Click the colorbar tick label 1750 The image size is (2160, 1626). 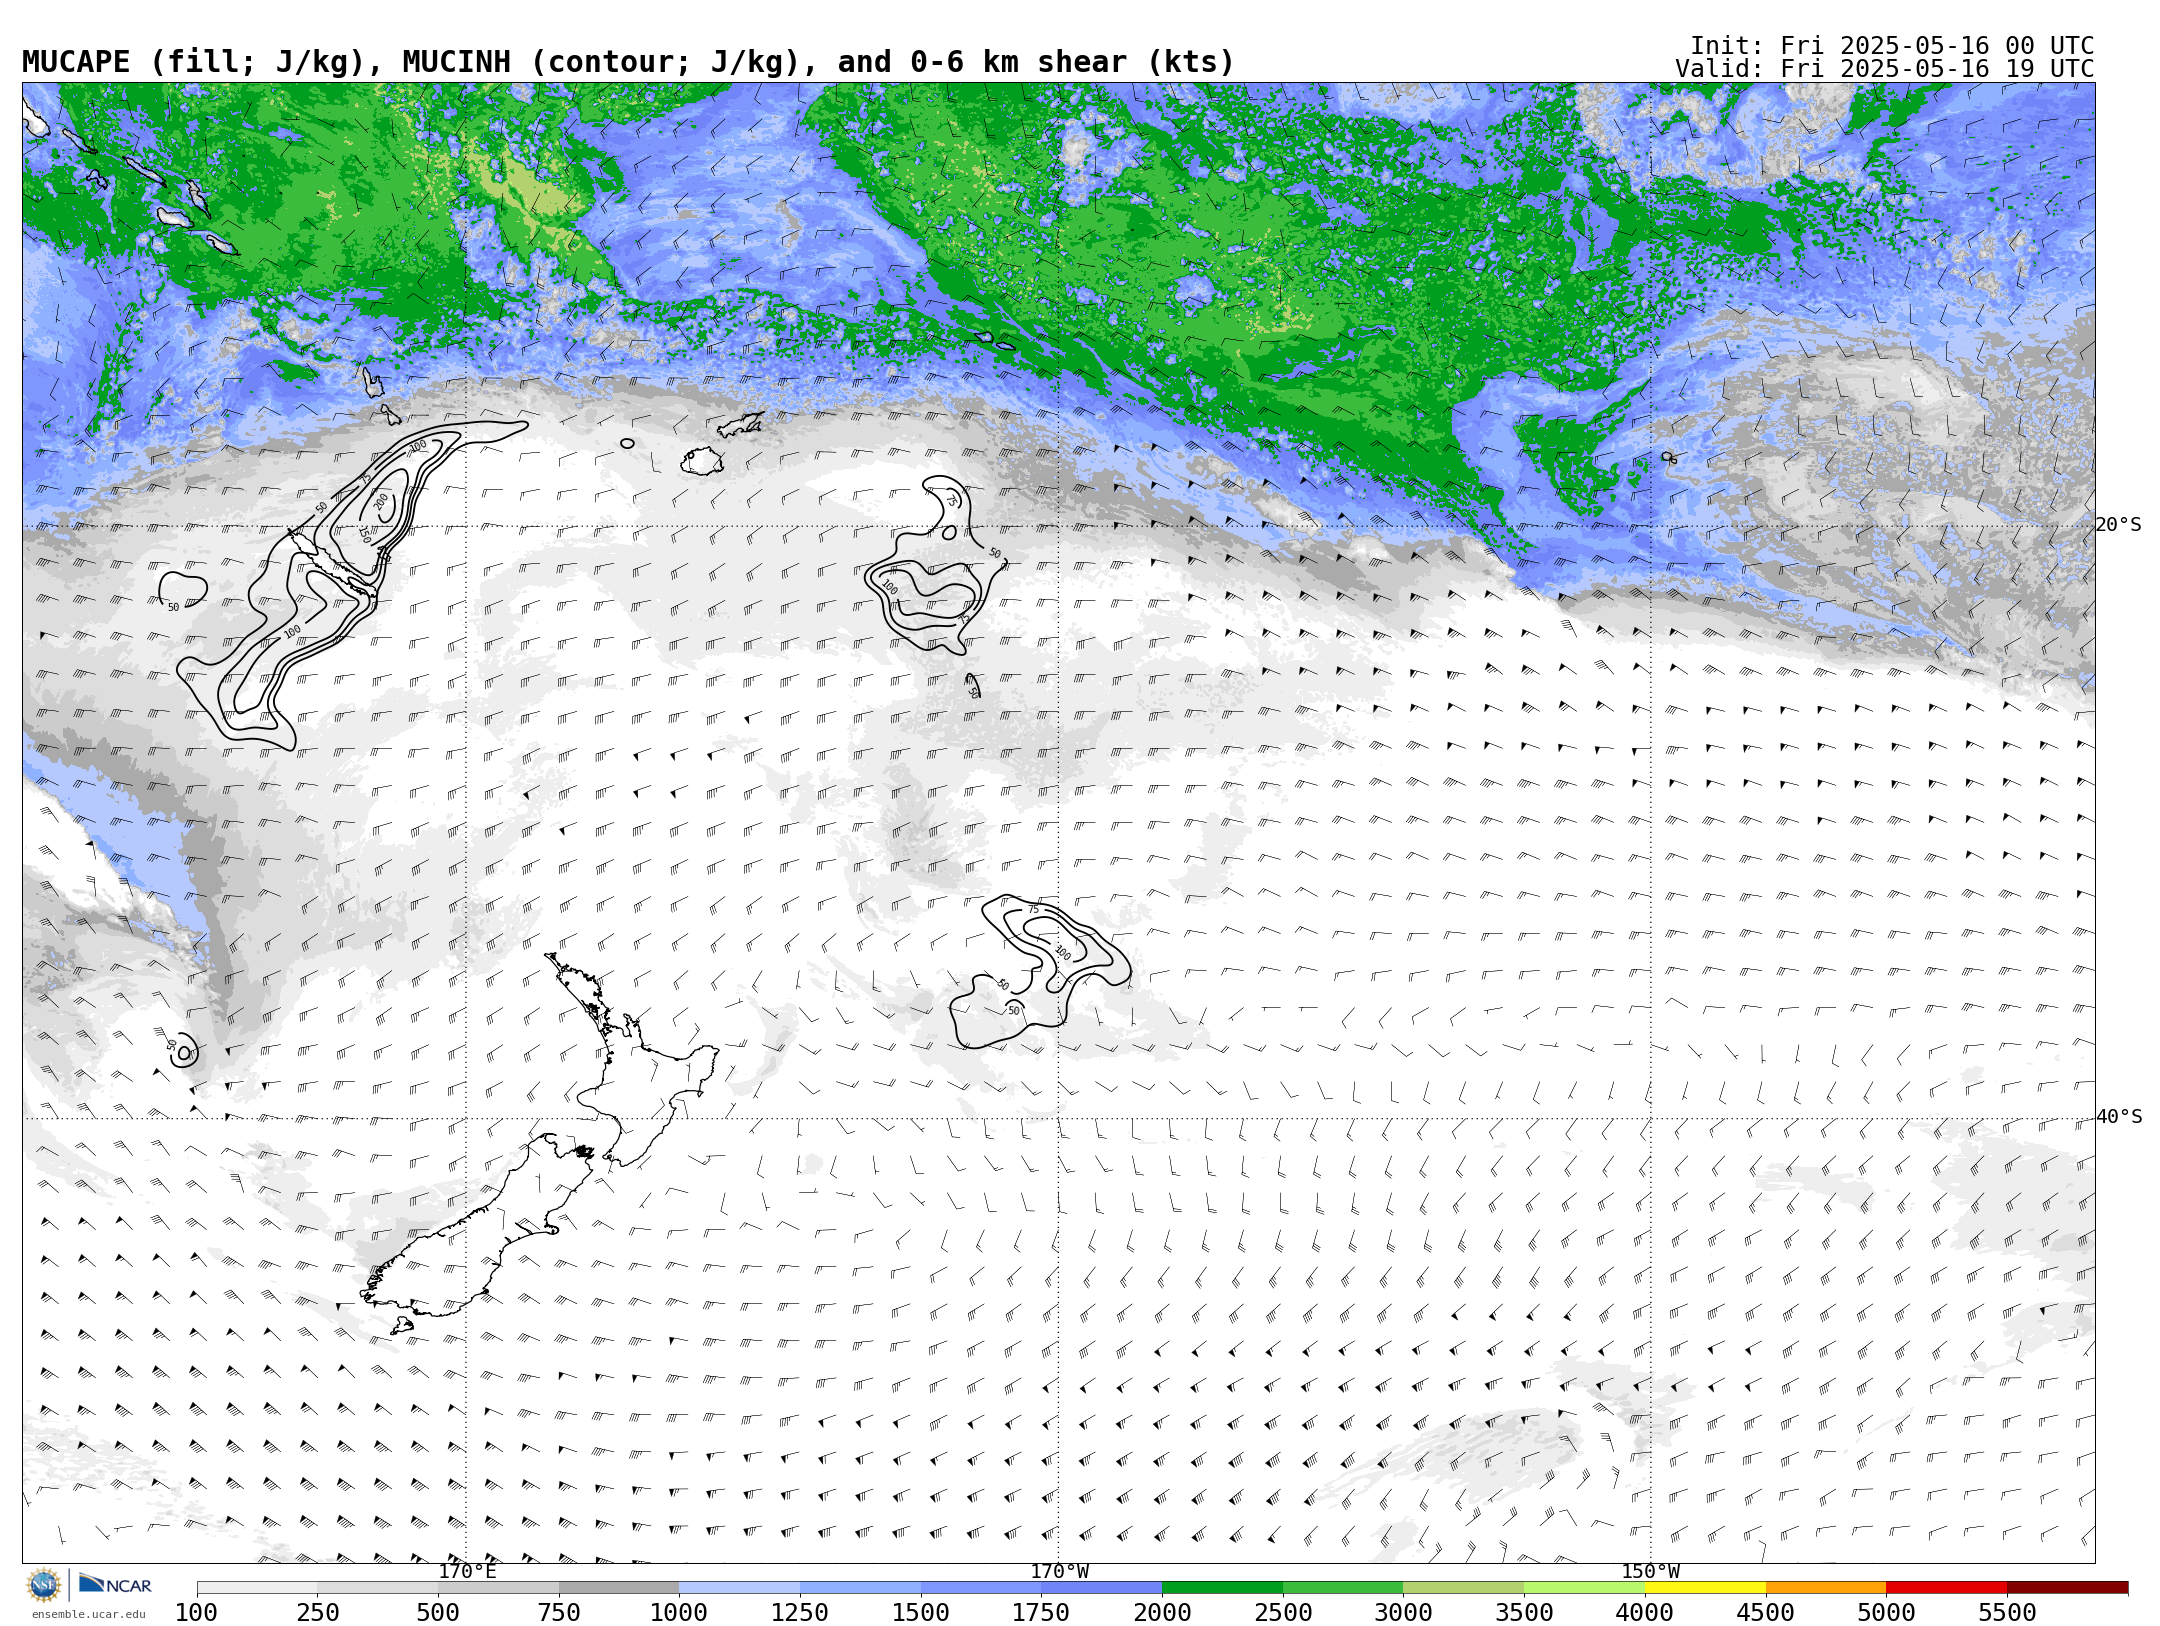tap(1041, 1613)
